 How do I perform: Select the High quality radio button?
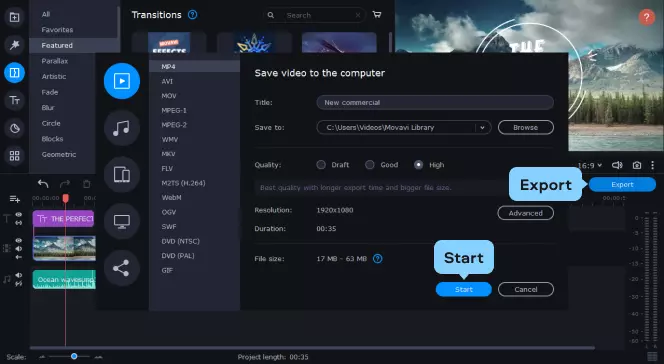(418, 165)
